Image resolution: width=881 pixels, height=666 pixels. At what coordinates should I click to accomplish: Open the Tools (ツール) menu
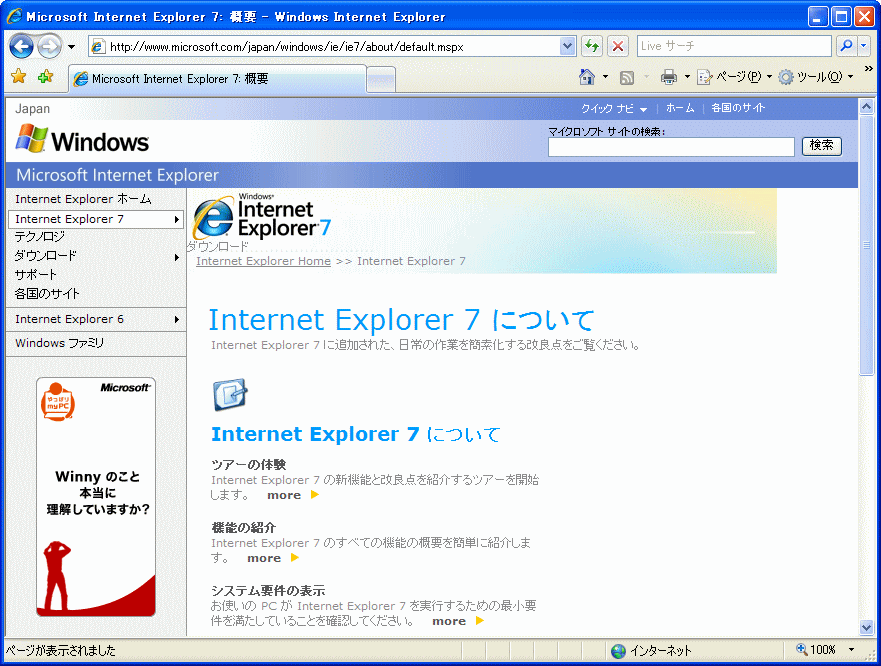coord(816,77)
